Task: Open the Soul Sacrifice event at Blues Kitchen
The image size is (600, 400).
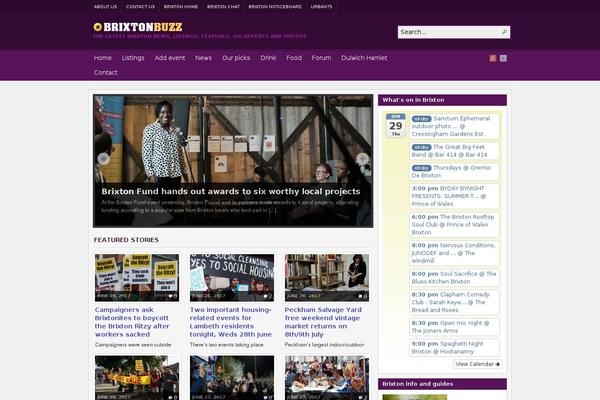Action: tap(454, 278)
